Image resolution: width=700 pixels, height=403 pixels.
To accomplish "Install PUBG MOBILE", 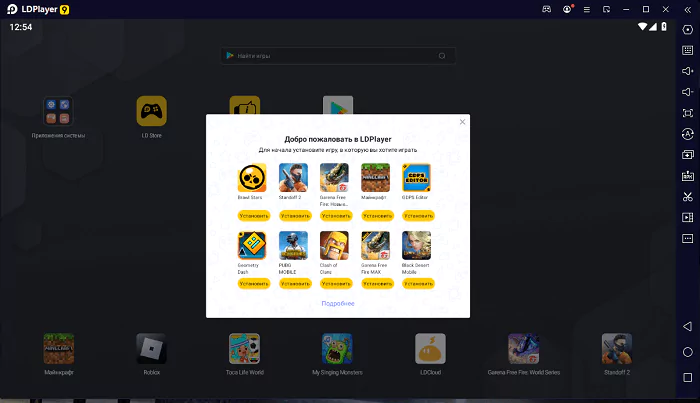I will coord(295,284).
